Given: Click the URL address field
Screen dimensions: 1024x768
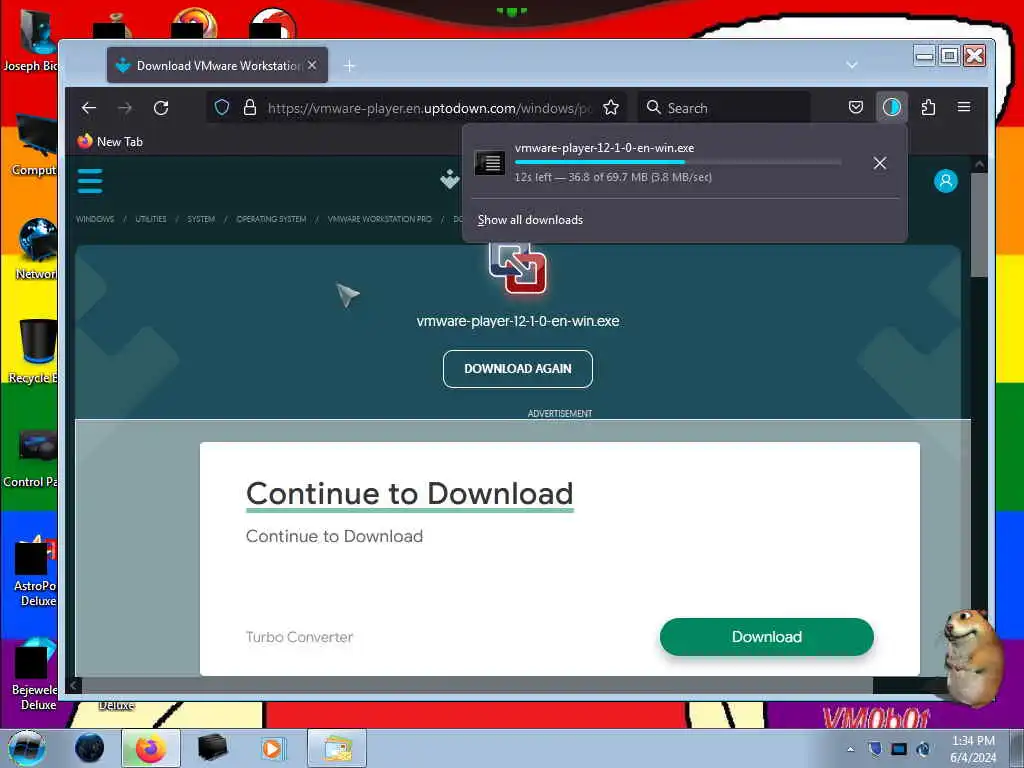Looking at the screenshot, I should (428, 108).
